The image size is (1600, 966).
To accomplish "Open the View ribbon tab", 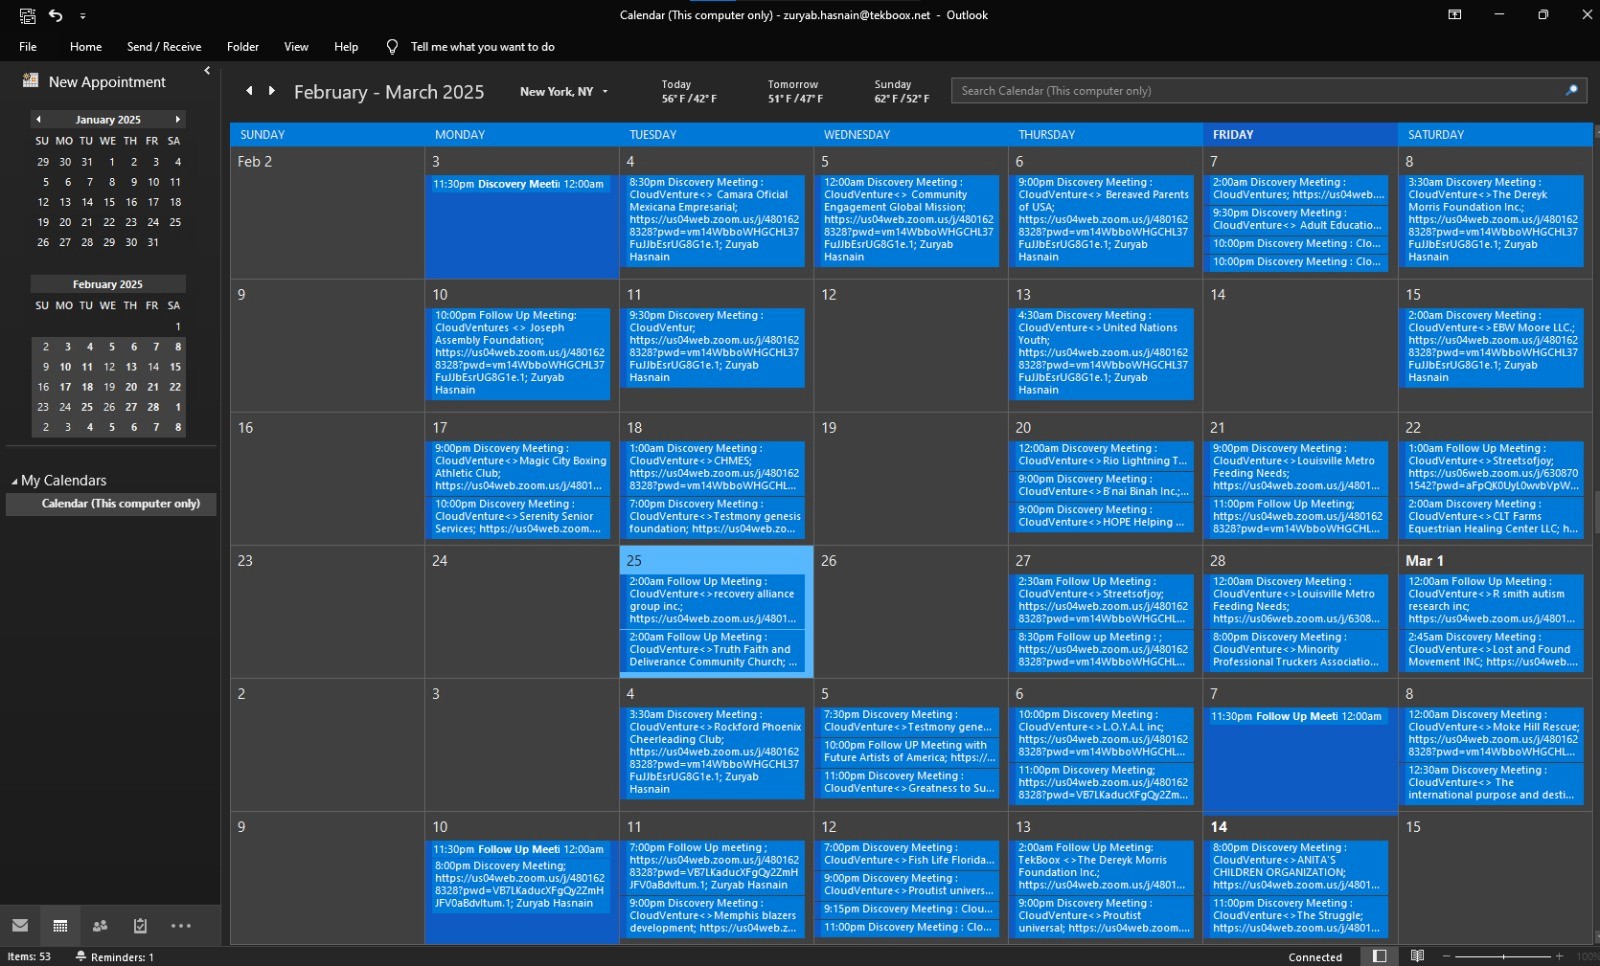I will [296, 47].
